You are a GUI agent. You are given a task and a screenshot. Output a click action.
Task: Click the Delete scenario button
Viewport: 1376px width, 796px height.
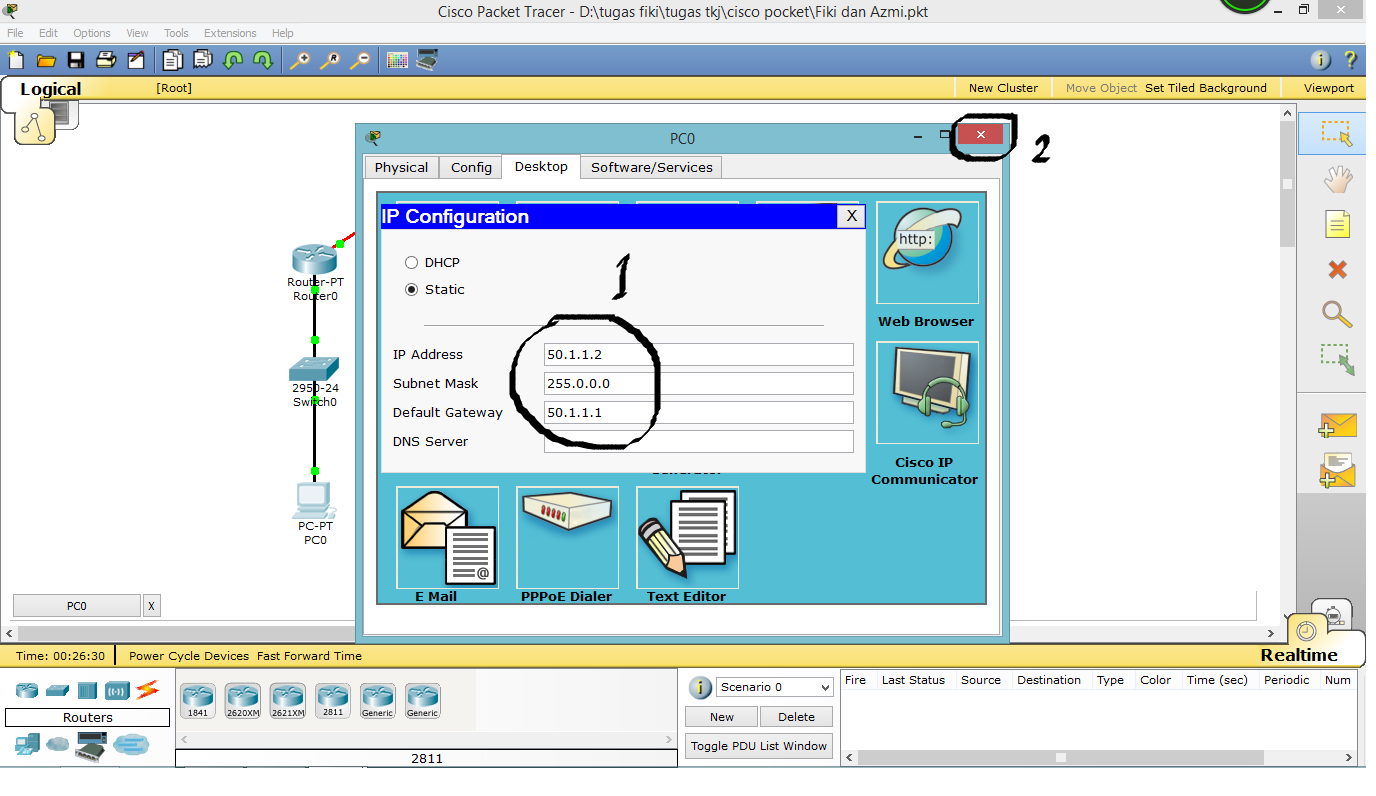click(796, 717)
